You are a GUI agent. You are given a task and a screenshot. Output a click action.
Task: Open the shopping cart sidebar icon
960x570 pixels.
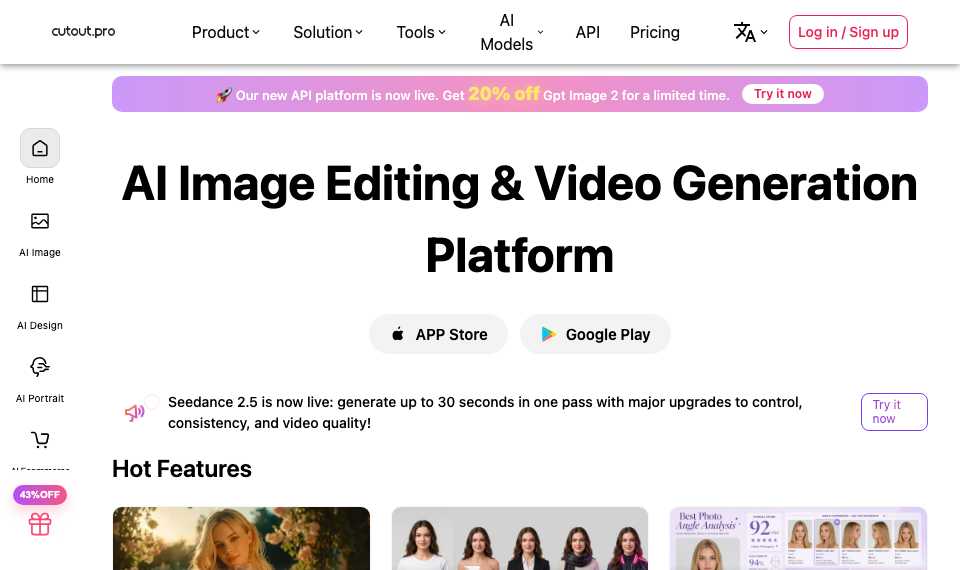click(x=40, y=440)
